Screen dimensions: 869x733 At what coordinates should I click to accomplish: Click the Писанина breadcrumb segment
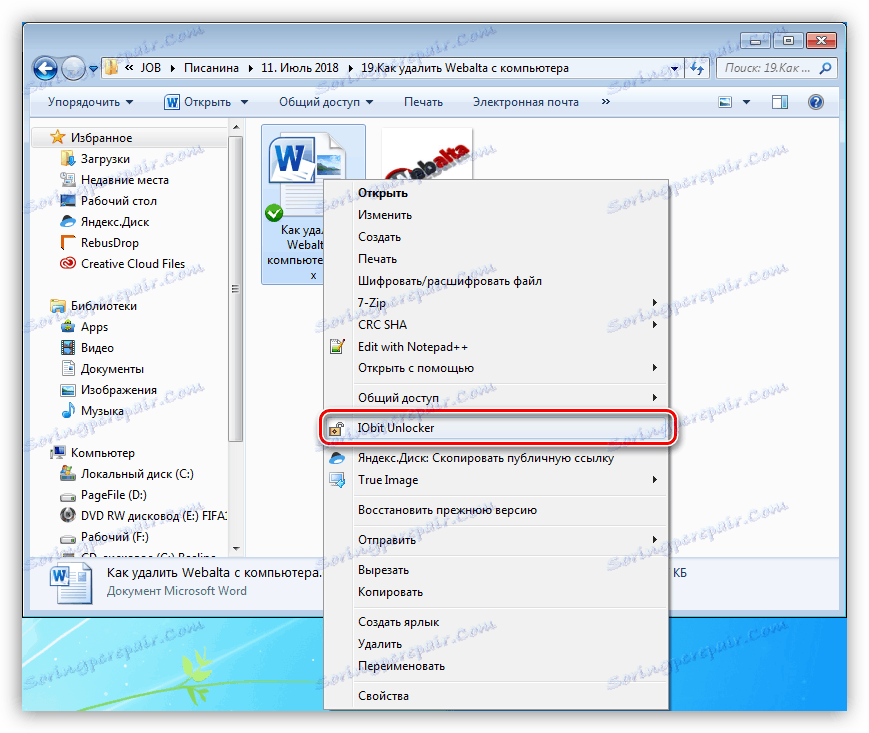coord(211,68)
